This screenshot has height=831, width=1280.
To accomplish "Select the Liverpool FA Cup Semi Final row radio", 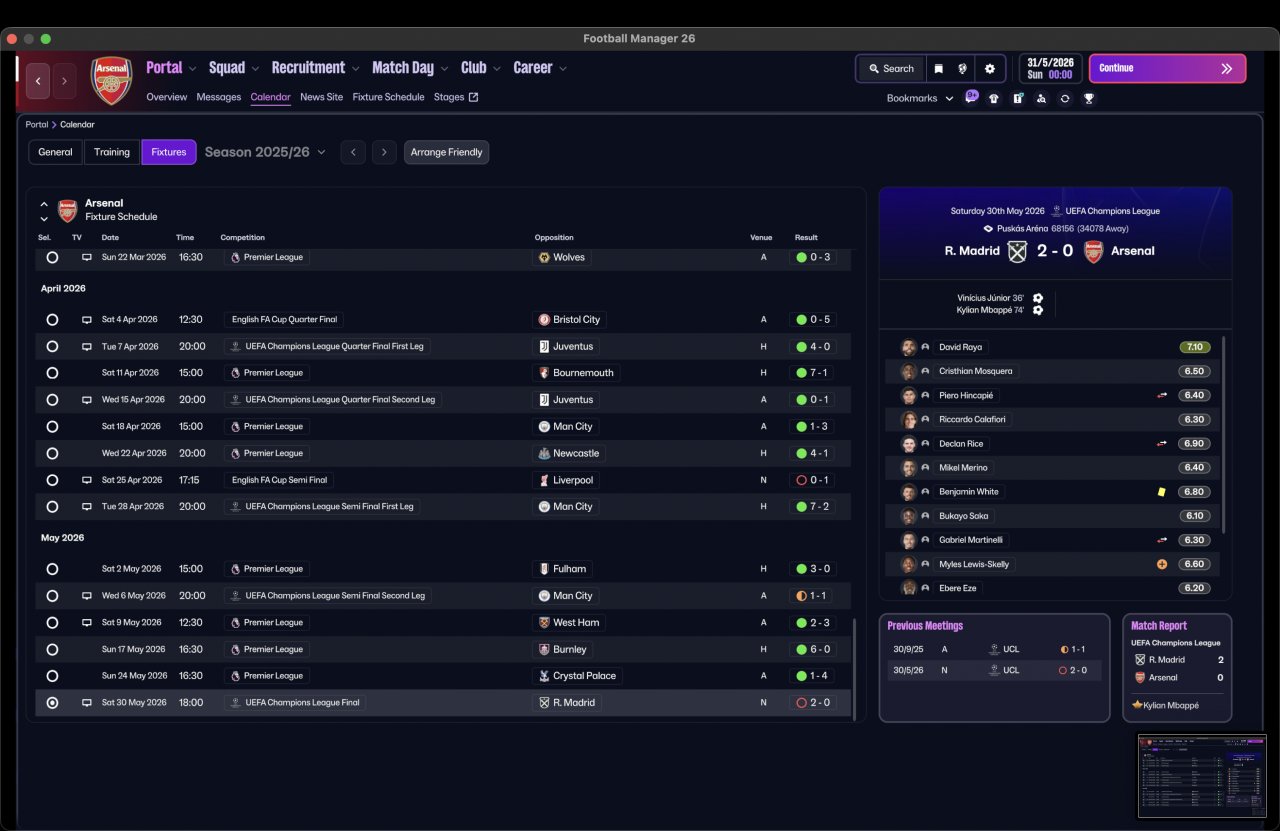I will coord(52,480).
